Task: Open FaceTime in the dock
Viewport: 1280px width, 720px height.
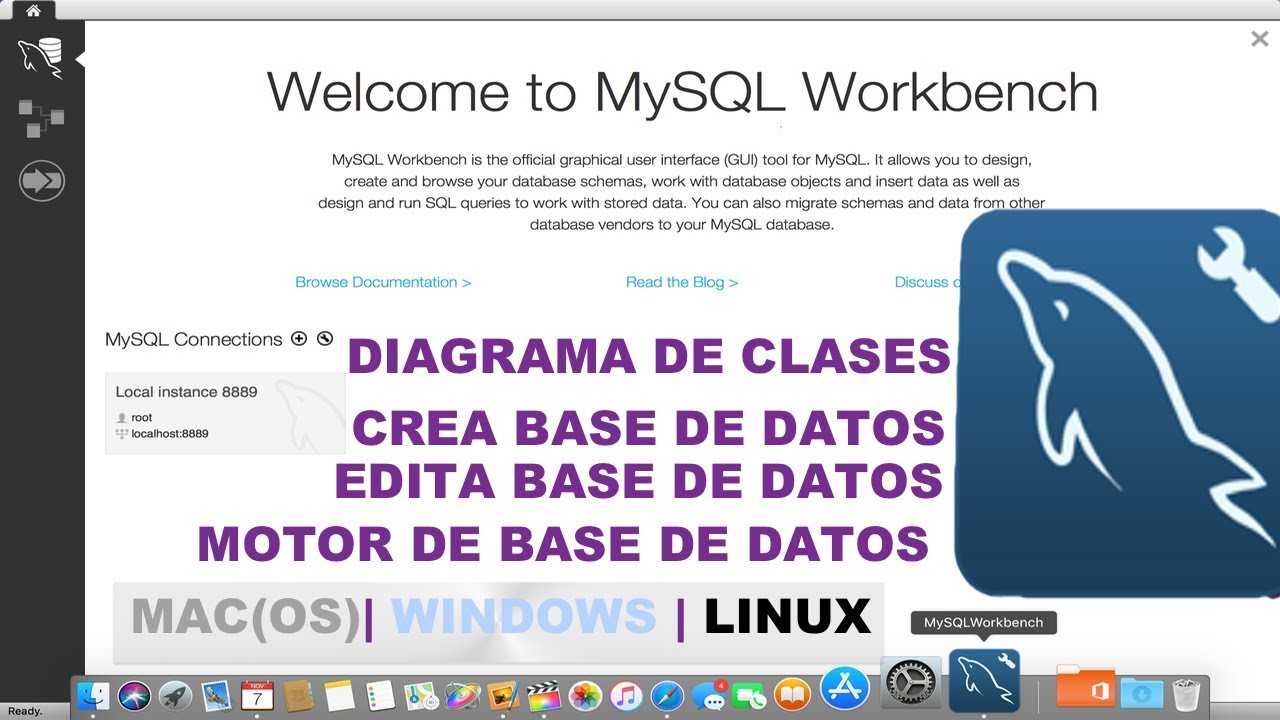Action: tap(749, 696)
